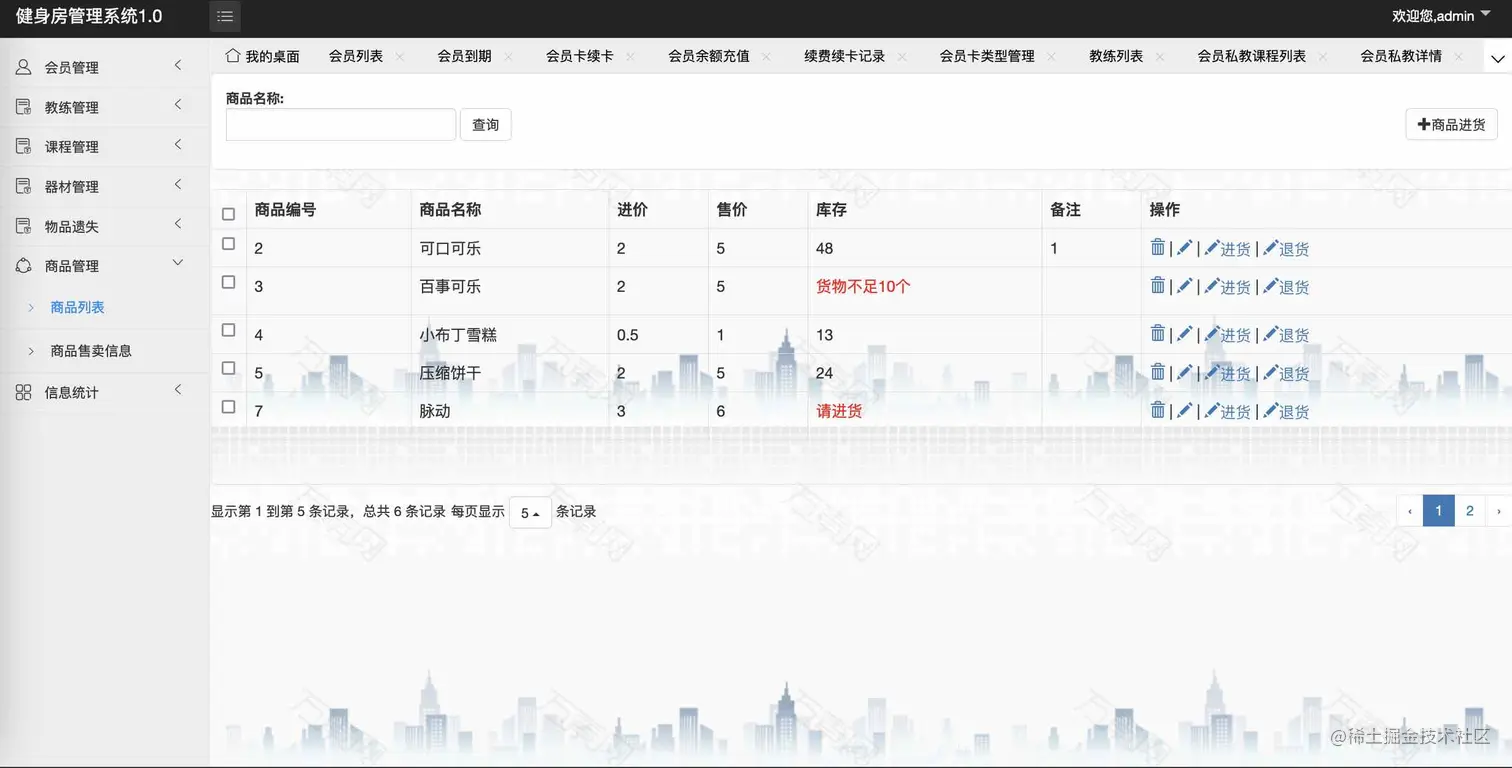The image size is (1512, 768).
Task: Close the 会员私教详情 tab with its x
Action: click(x=1459, y=57)
